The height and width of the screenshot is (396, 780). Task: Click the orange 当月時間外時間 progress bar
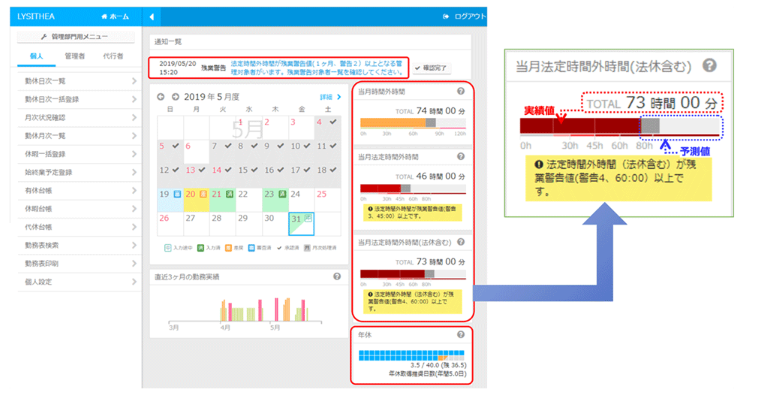click(x=413, y=123)
